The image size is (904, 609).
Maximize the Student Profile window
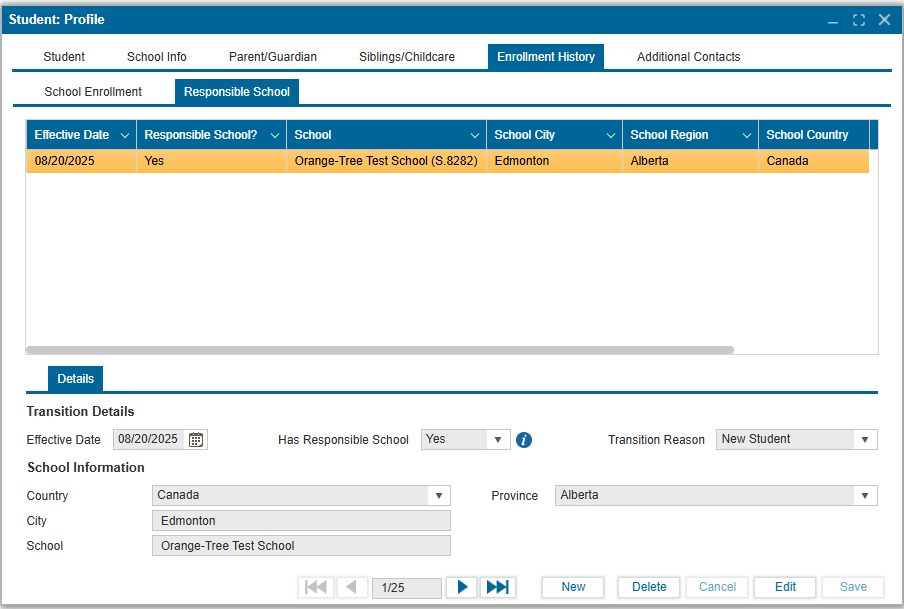tap(859, 20)
